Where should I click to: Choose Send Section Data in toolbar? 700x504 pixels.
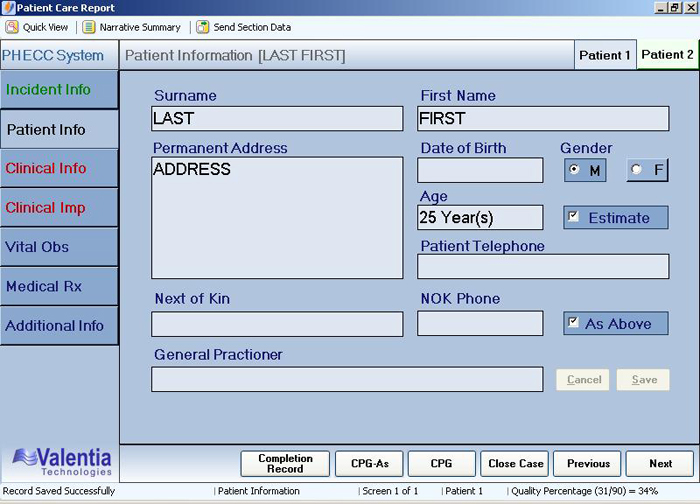[x=244, y=27]
